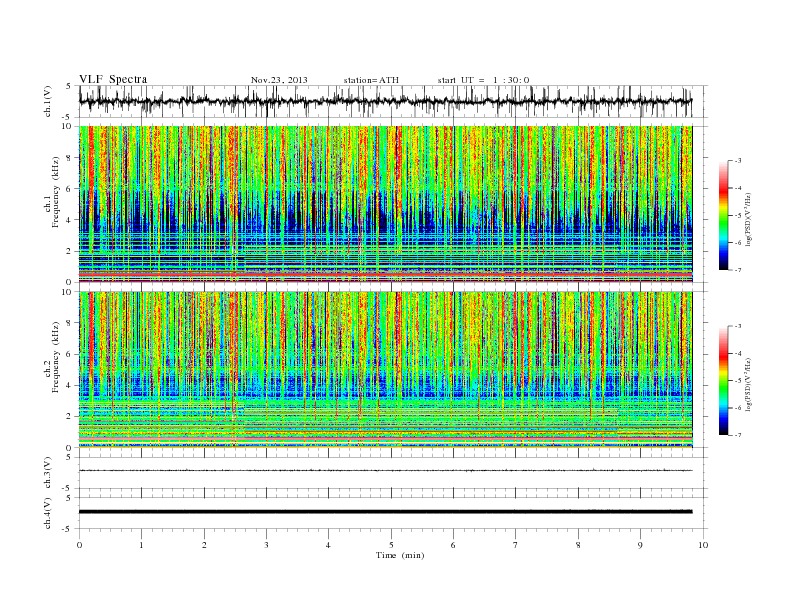Click the "9" tick on the time axis
The height and width of the screenshot is (612, 792).
pos(640,545)
